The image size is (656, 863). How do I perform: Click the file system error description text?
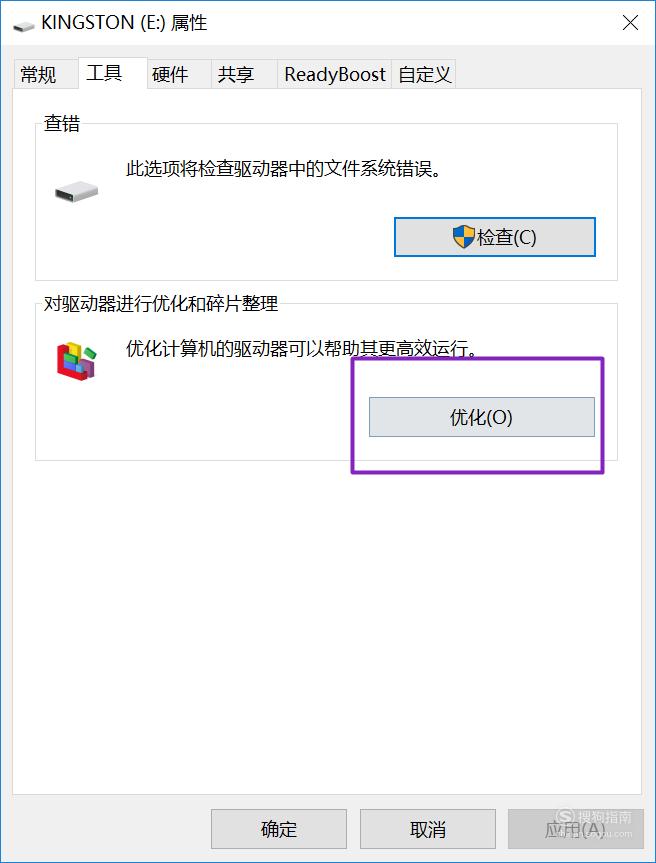click(284, 168)
